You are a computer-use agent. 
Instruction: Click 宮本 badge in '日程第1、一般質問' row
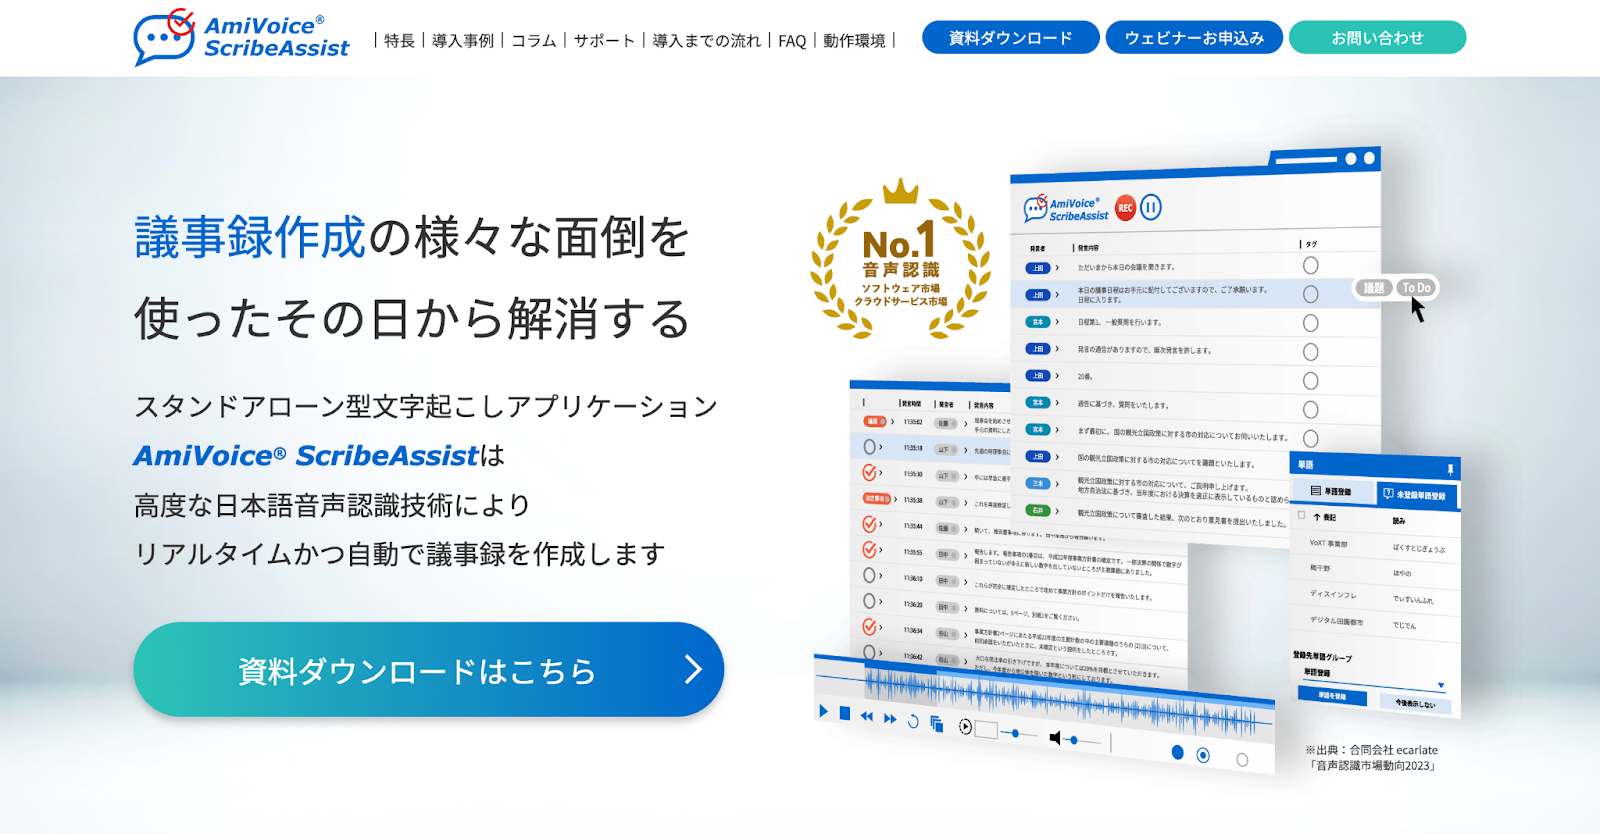point(1037,322)
